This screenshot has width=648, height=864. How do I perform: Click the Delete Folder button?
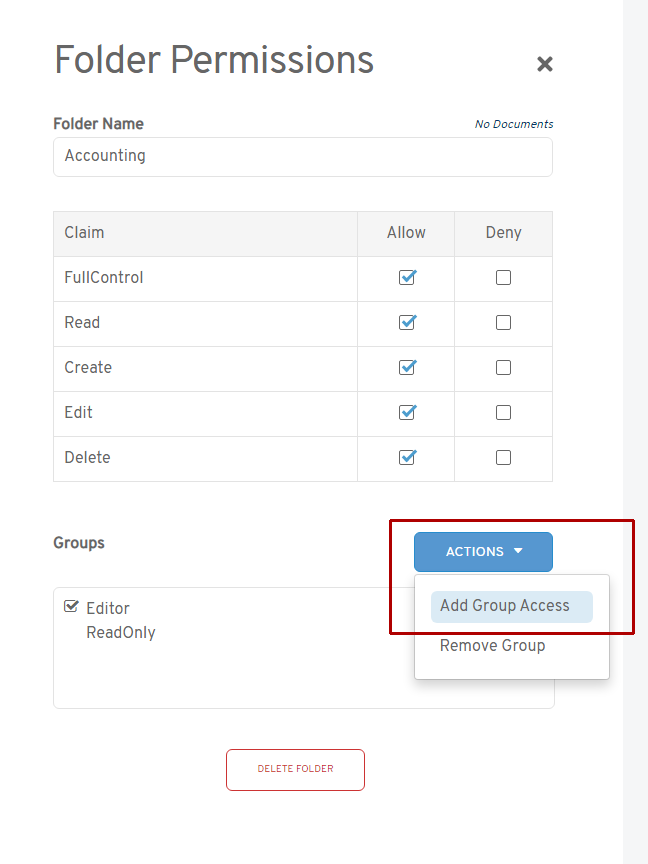point(295,770)
